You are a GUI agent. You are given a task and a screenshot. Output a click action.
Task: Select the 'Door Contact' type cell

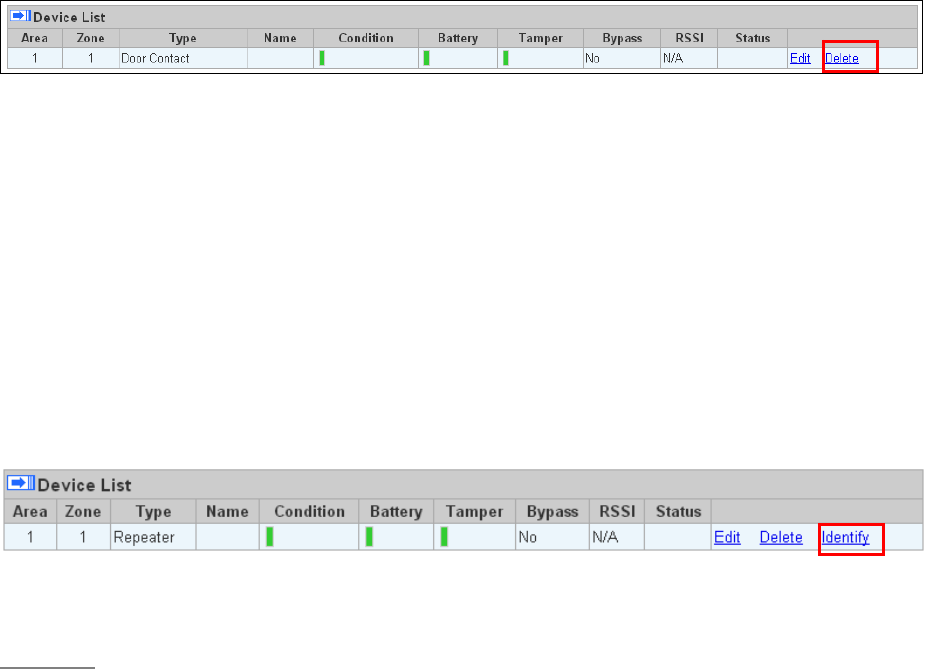pyautogui.click(x=183, y=58)
